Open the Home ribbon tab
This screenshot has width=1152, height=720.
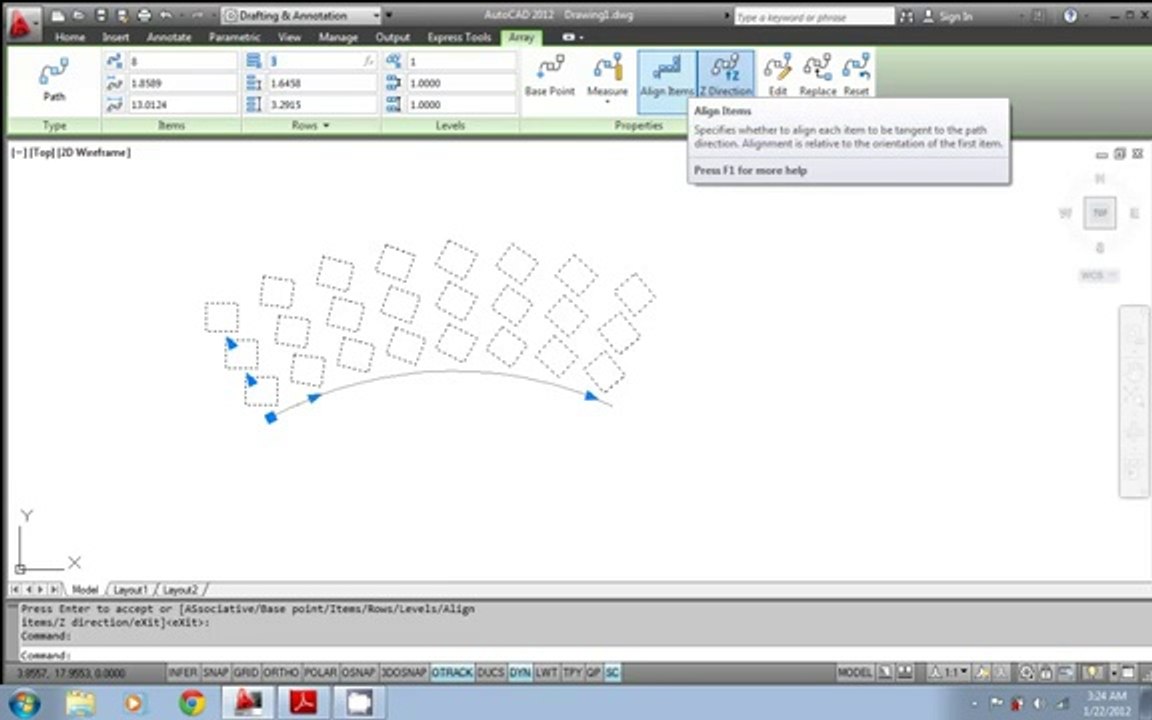pyautogui.click(x=70, y=37)
